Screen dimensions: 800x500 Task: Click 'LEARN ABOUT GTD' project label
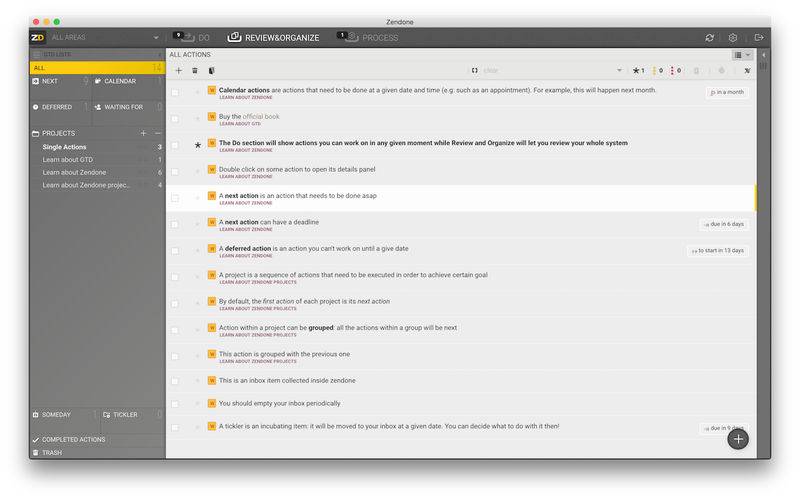tap(240, 124)
